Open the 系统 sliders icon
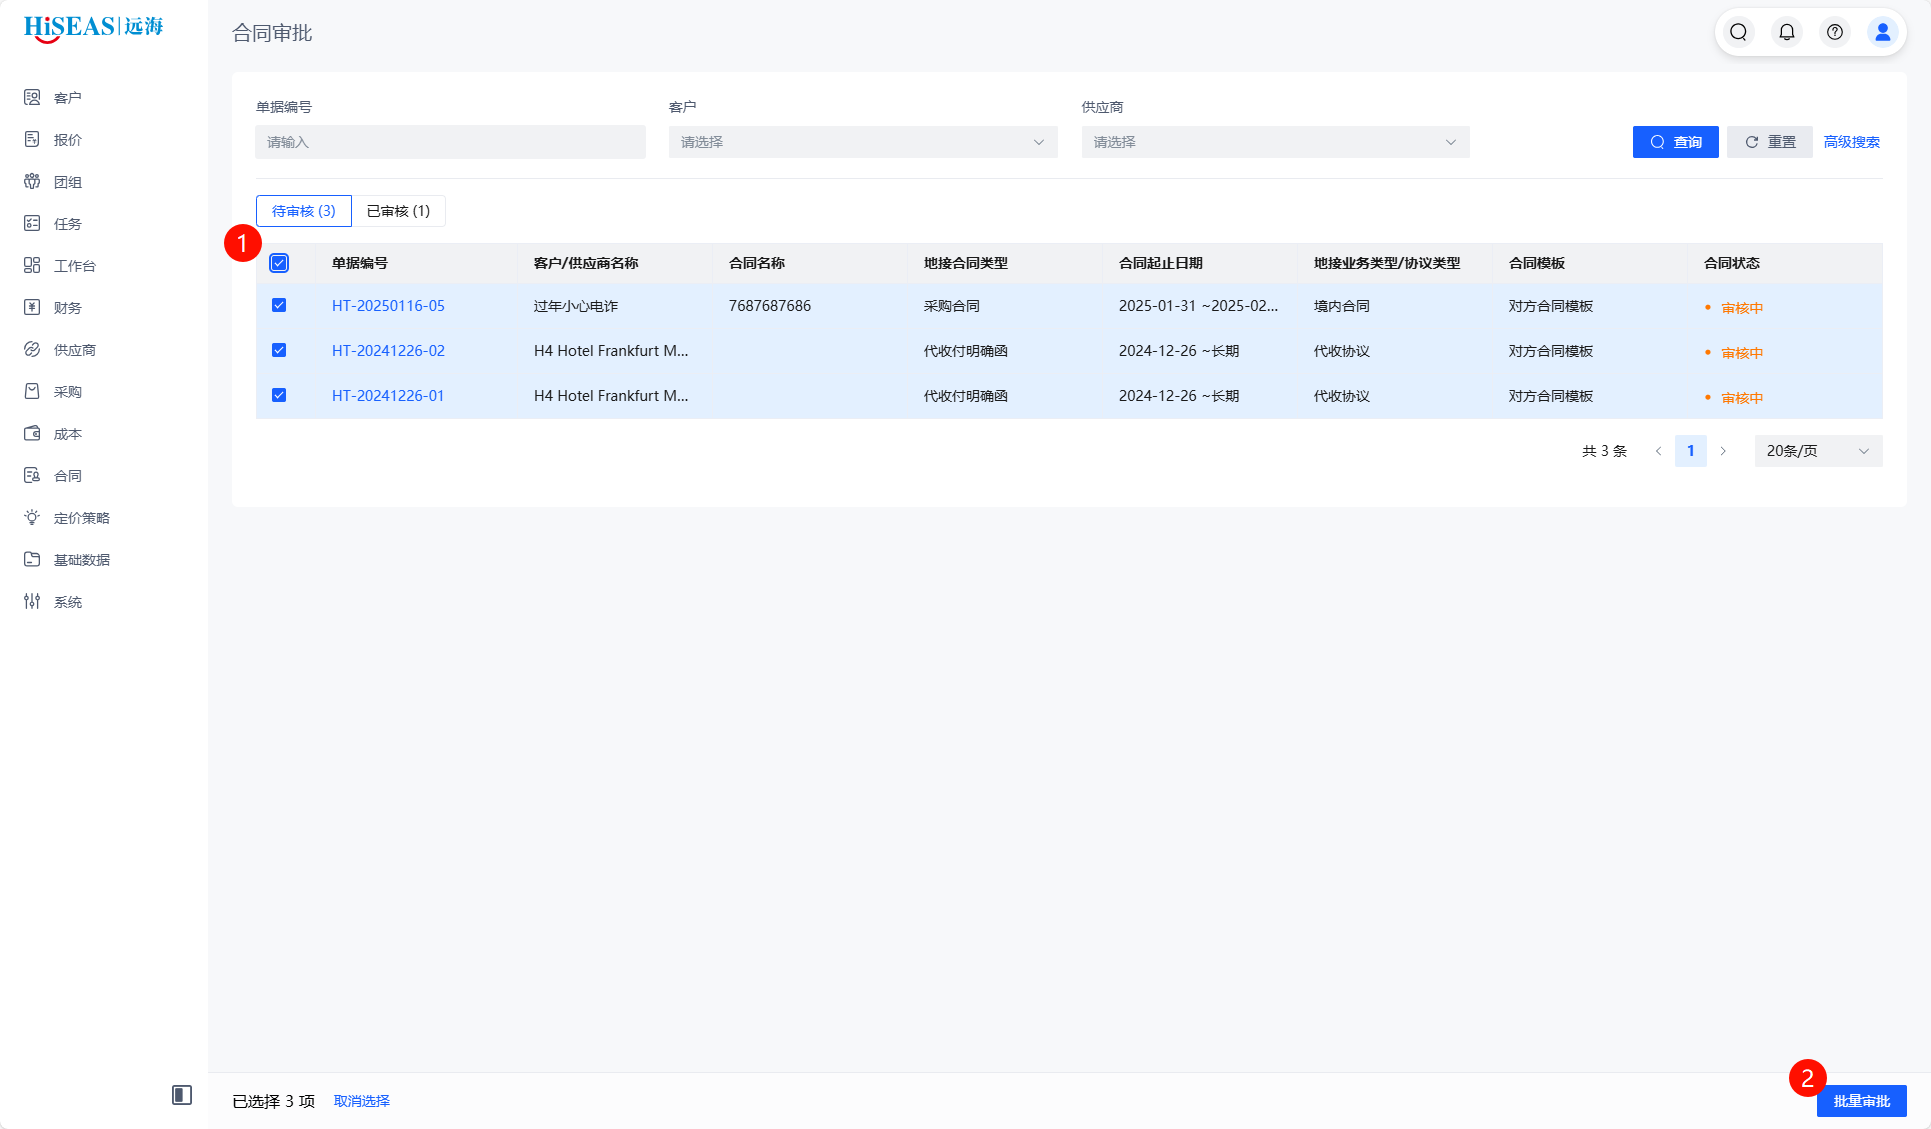The height and width of the screenshot is (1129, 1931). tap(32, 601)
